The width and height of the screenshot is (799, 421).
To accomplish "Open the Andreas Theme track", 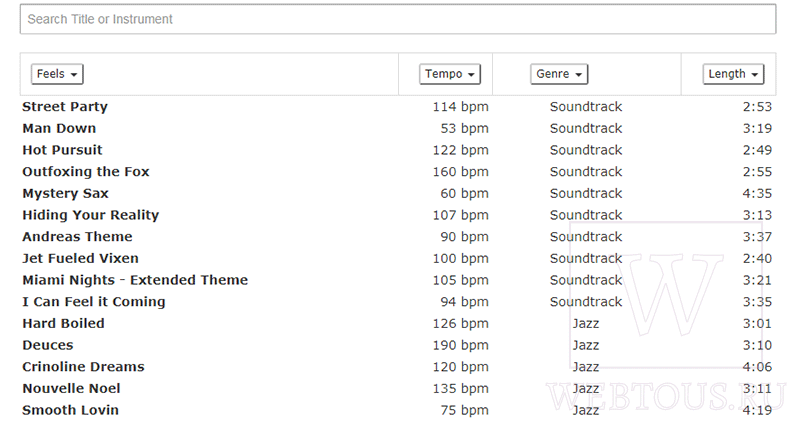I will point(77,237).
